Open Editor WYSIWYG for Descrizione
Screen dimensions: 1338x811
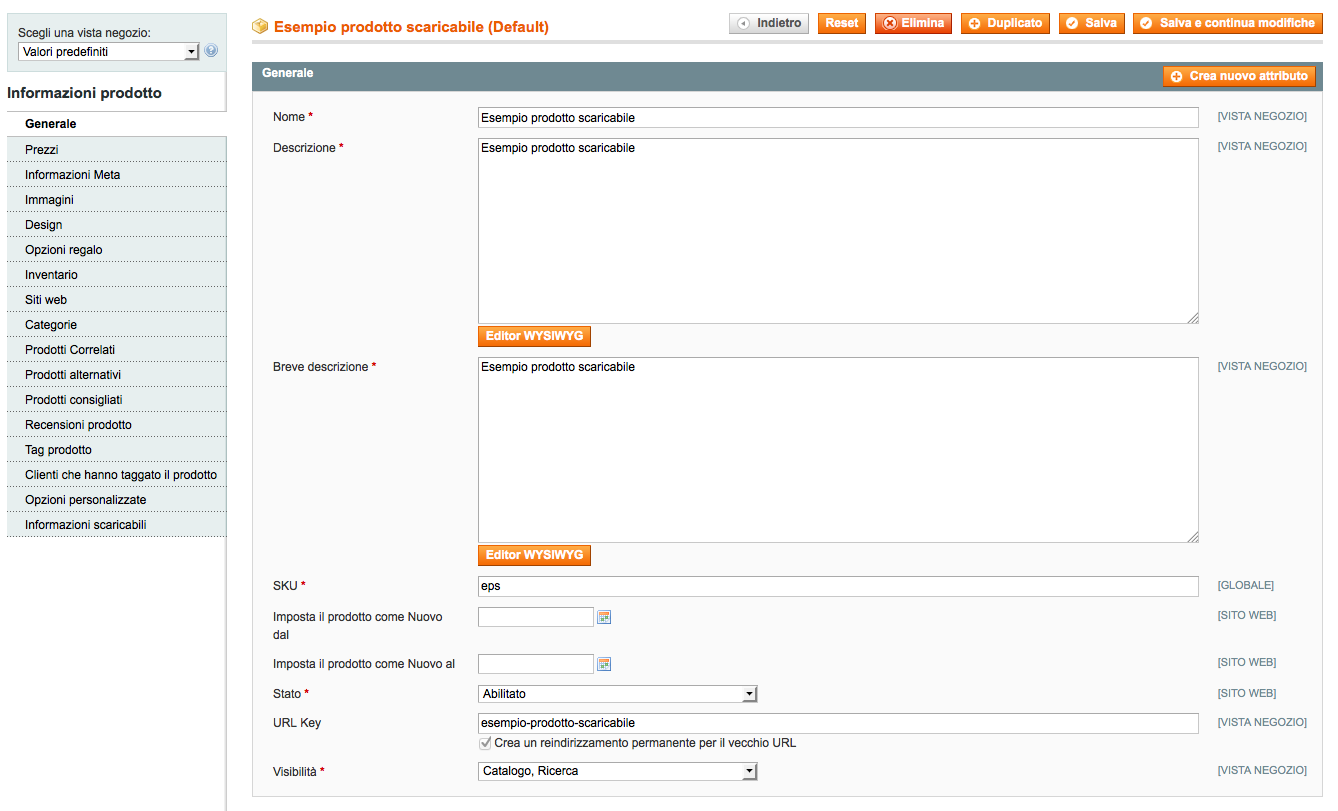point(534,336)
